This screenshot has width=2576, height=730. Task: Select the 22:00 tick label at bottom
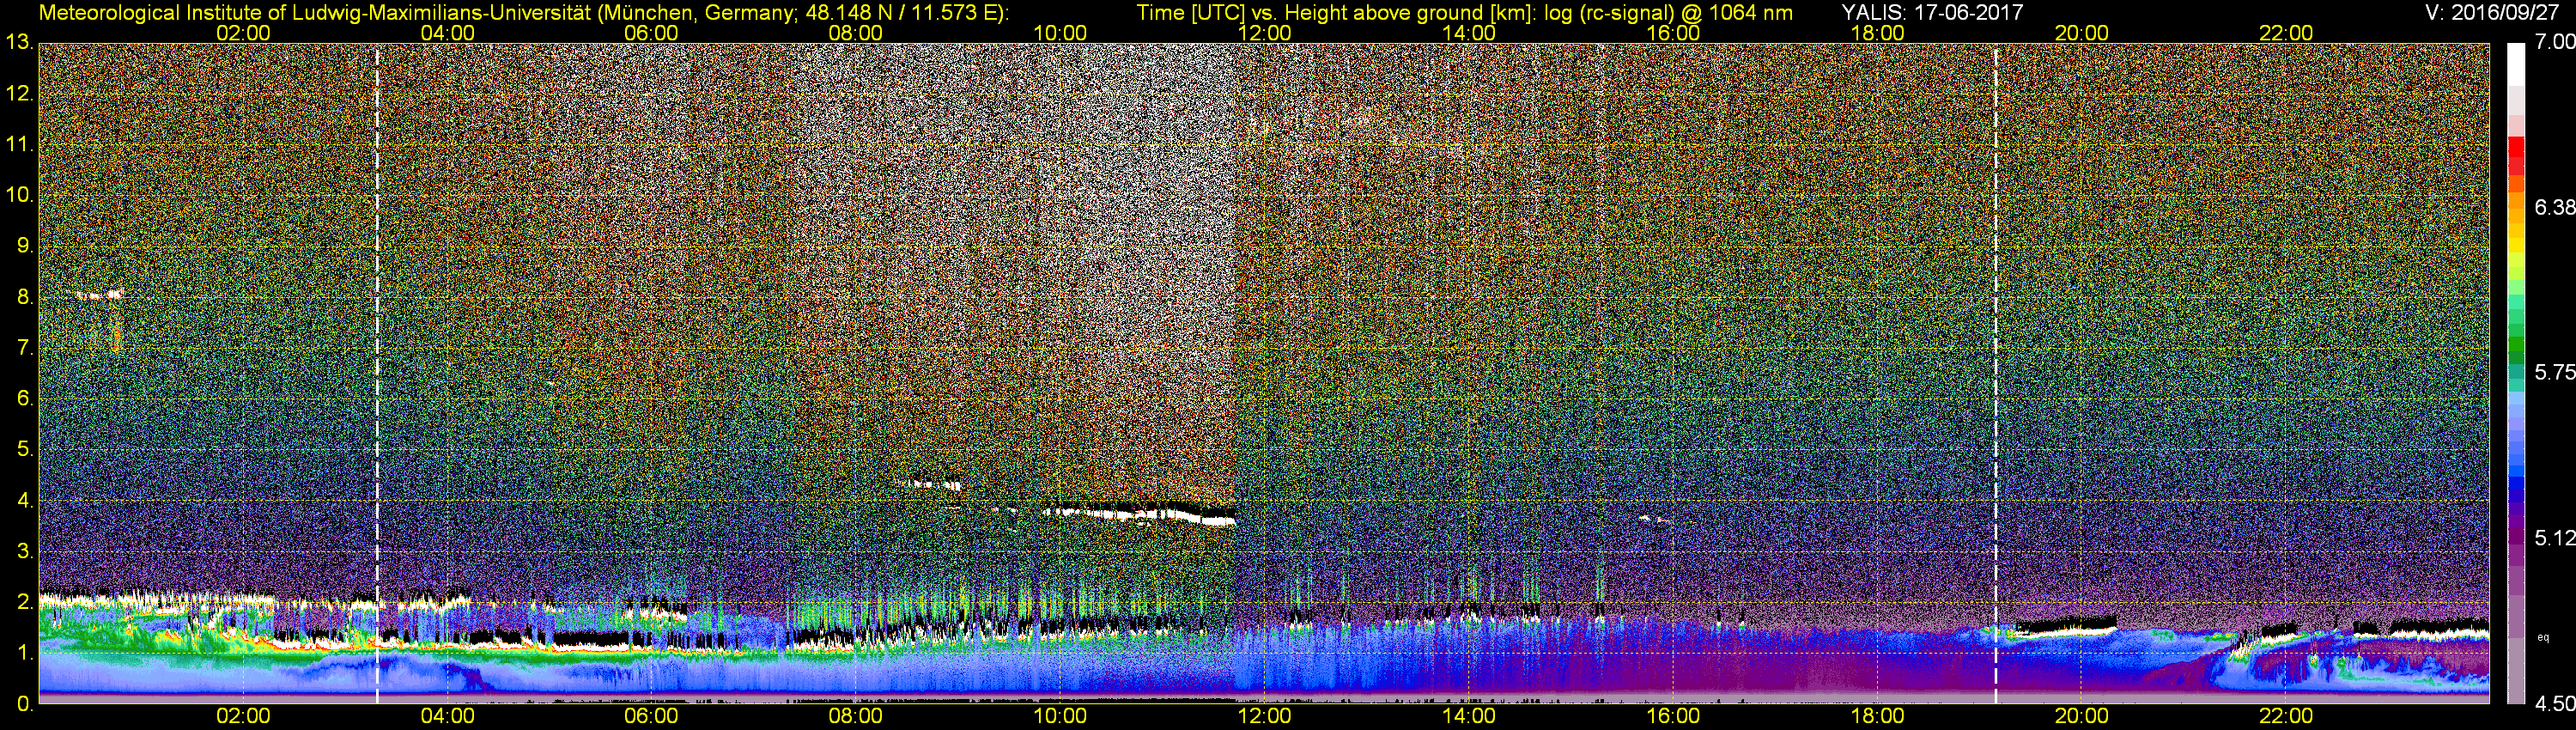[x=2285, y=716]
